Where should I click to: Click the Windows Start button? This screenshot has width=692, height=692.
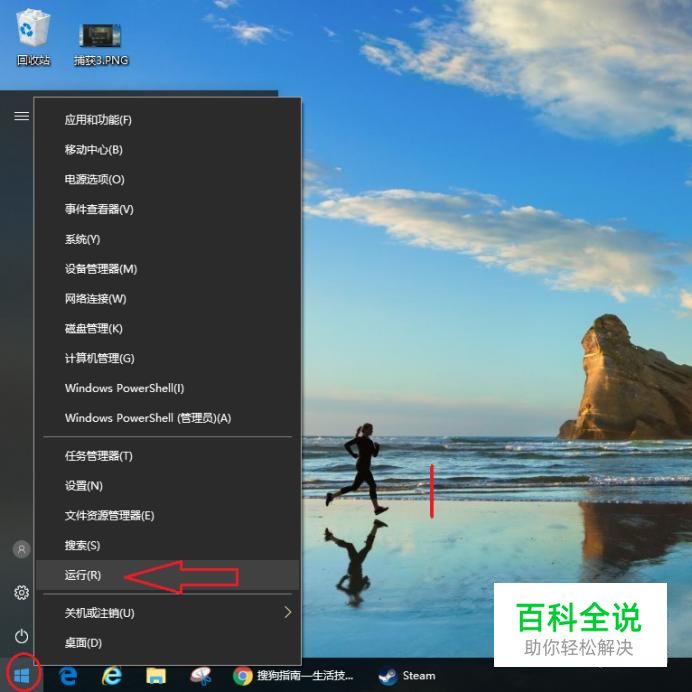point(22,675)
